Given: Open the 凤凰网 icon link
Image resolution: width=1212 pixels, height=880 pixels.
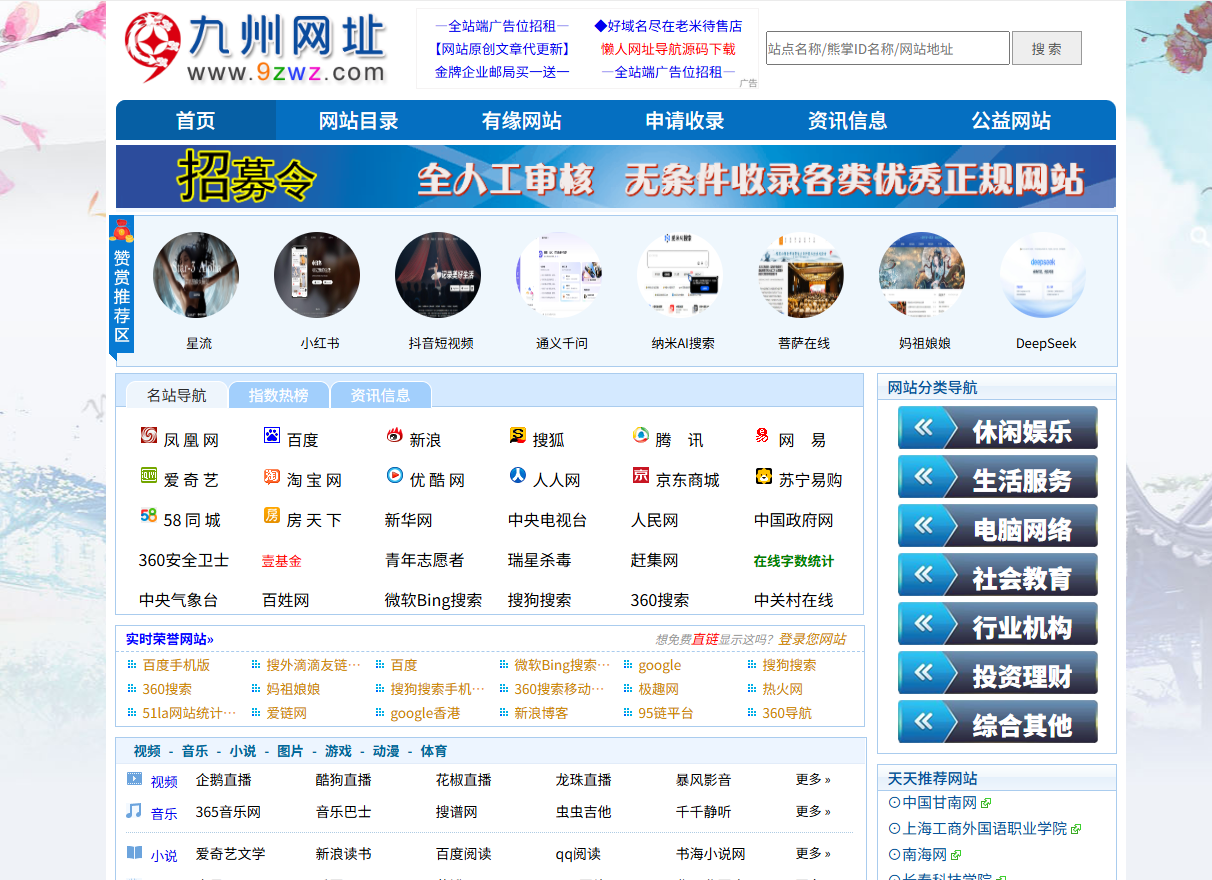Looking at the screenshot, I should click(x=149, y=435).
